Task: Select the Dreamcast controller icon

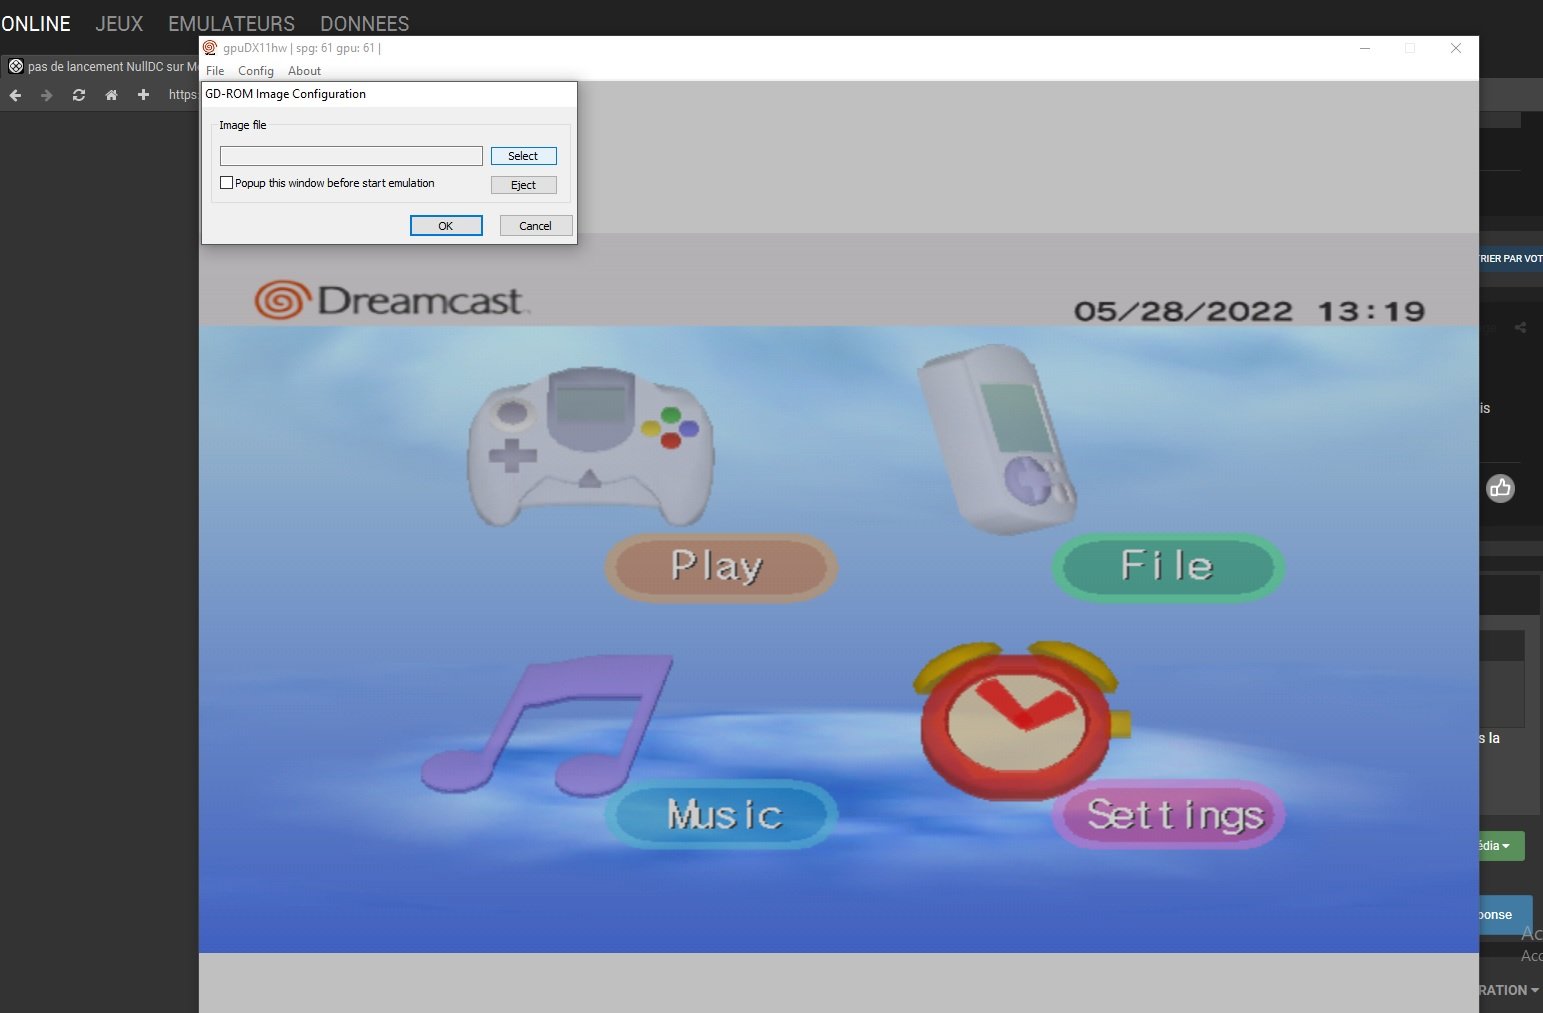Action: click(591, 446)
